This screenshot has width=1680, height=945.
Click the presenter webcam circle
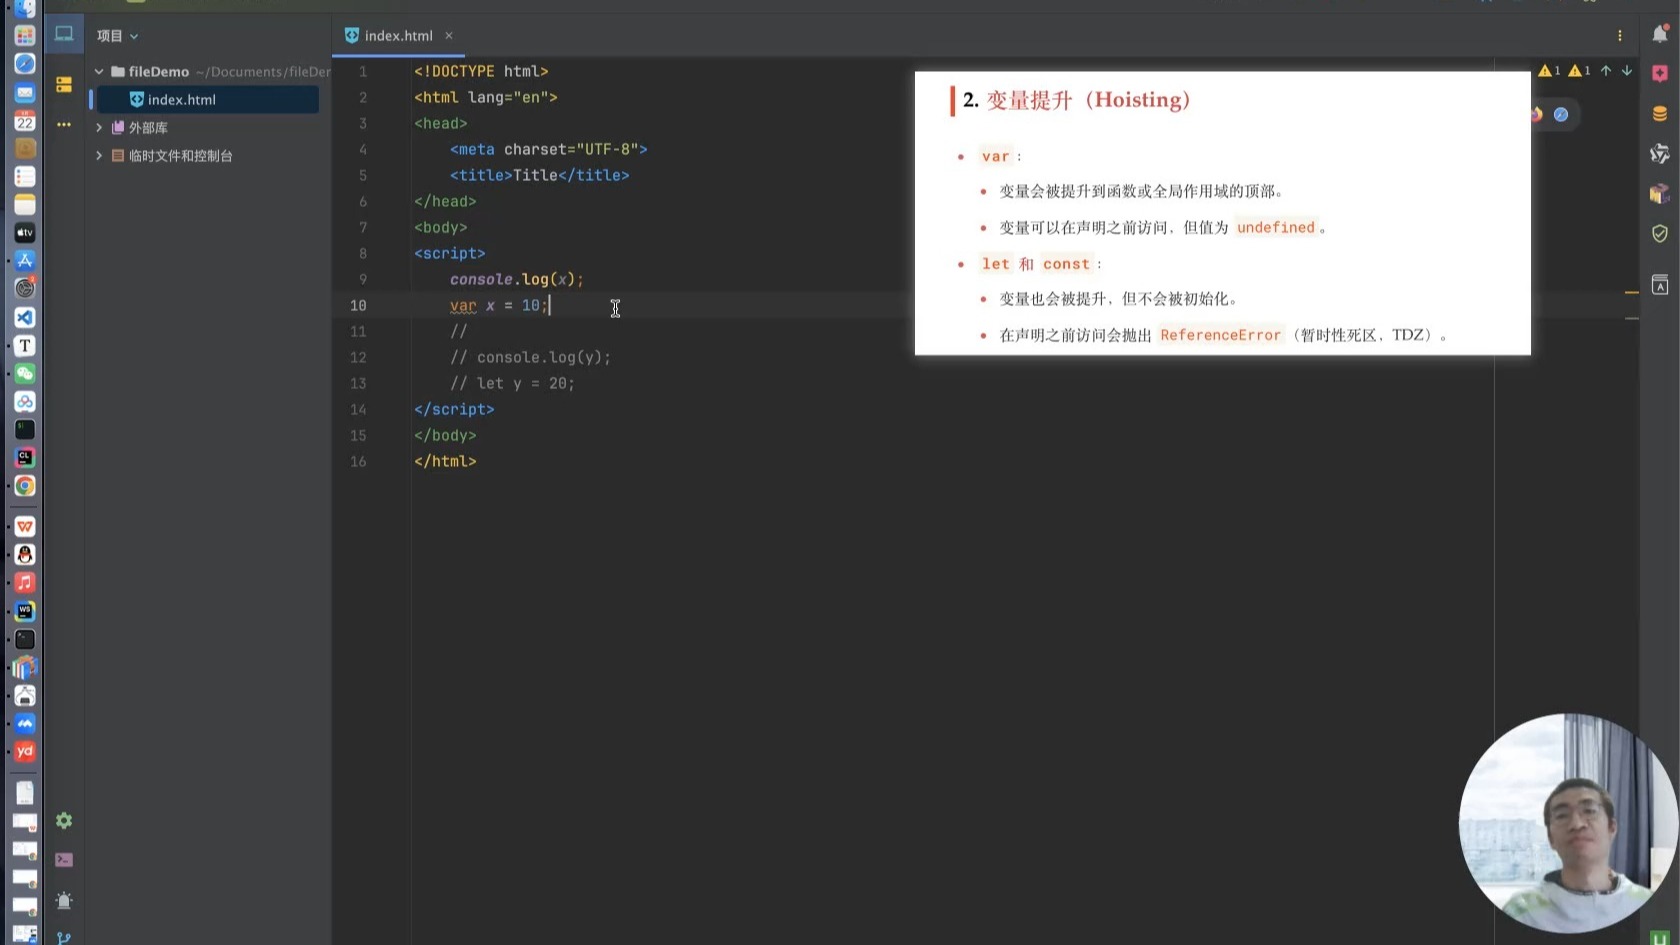[x=1568, y=823]
